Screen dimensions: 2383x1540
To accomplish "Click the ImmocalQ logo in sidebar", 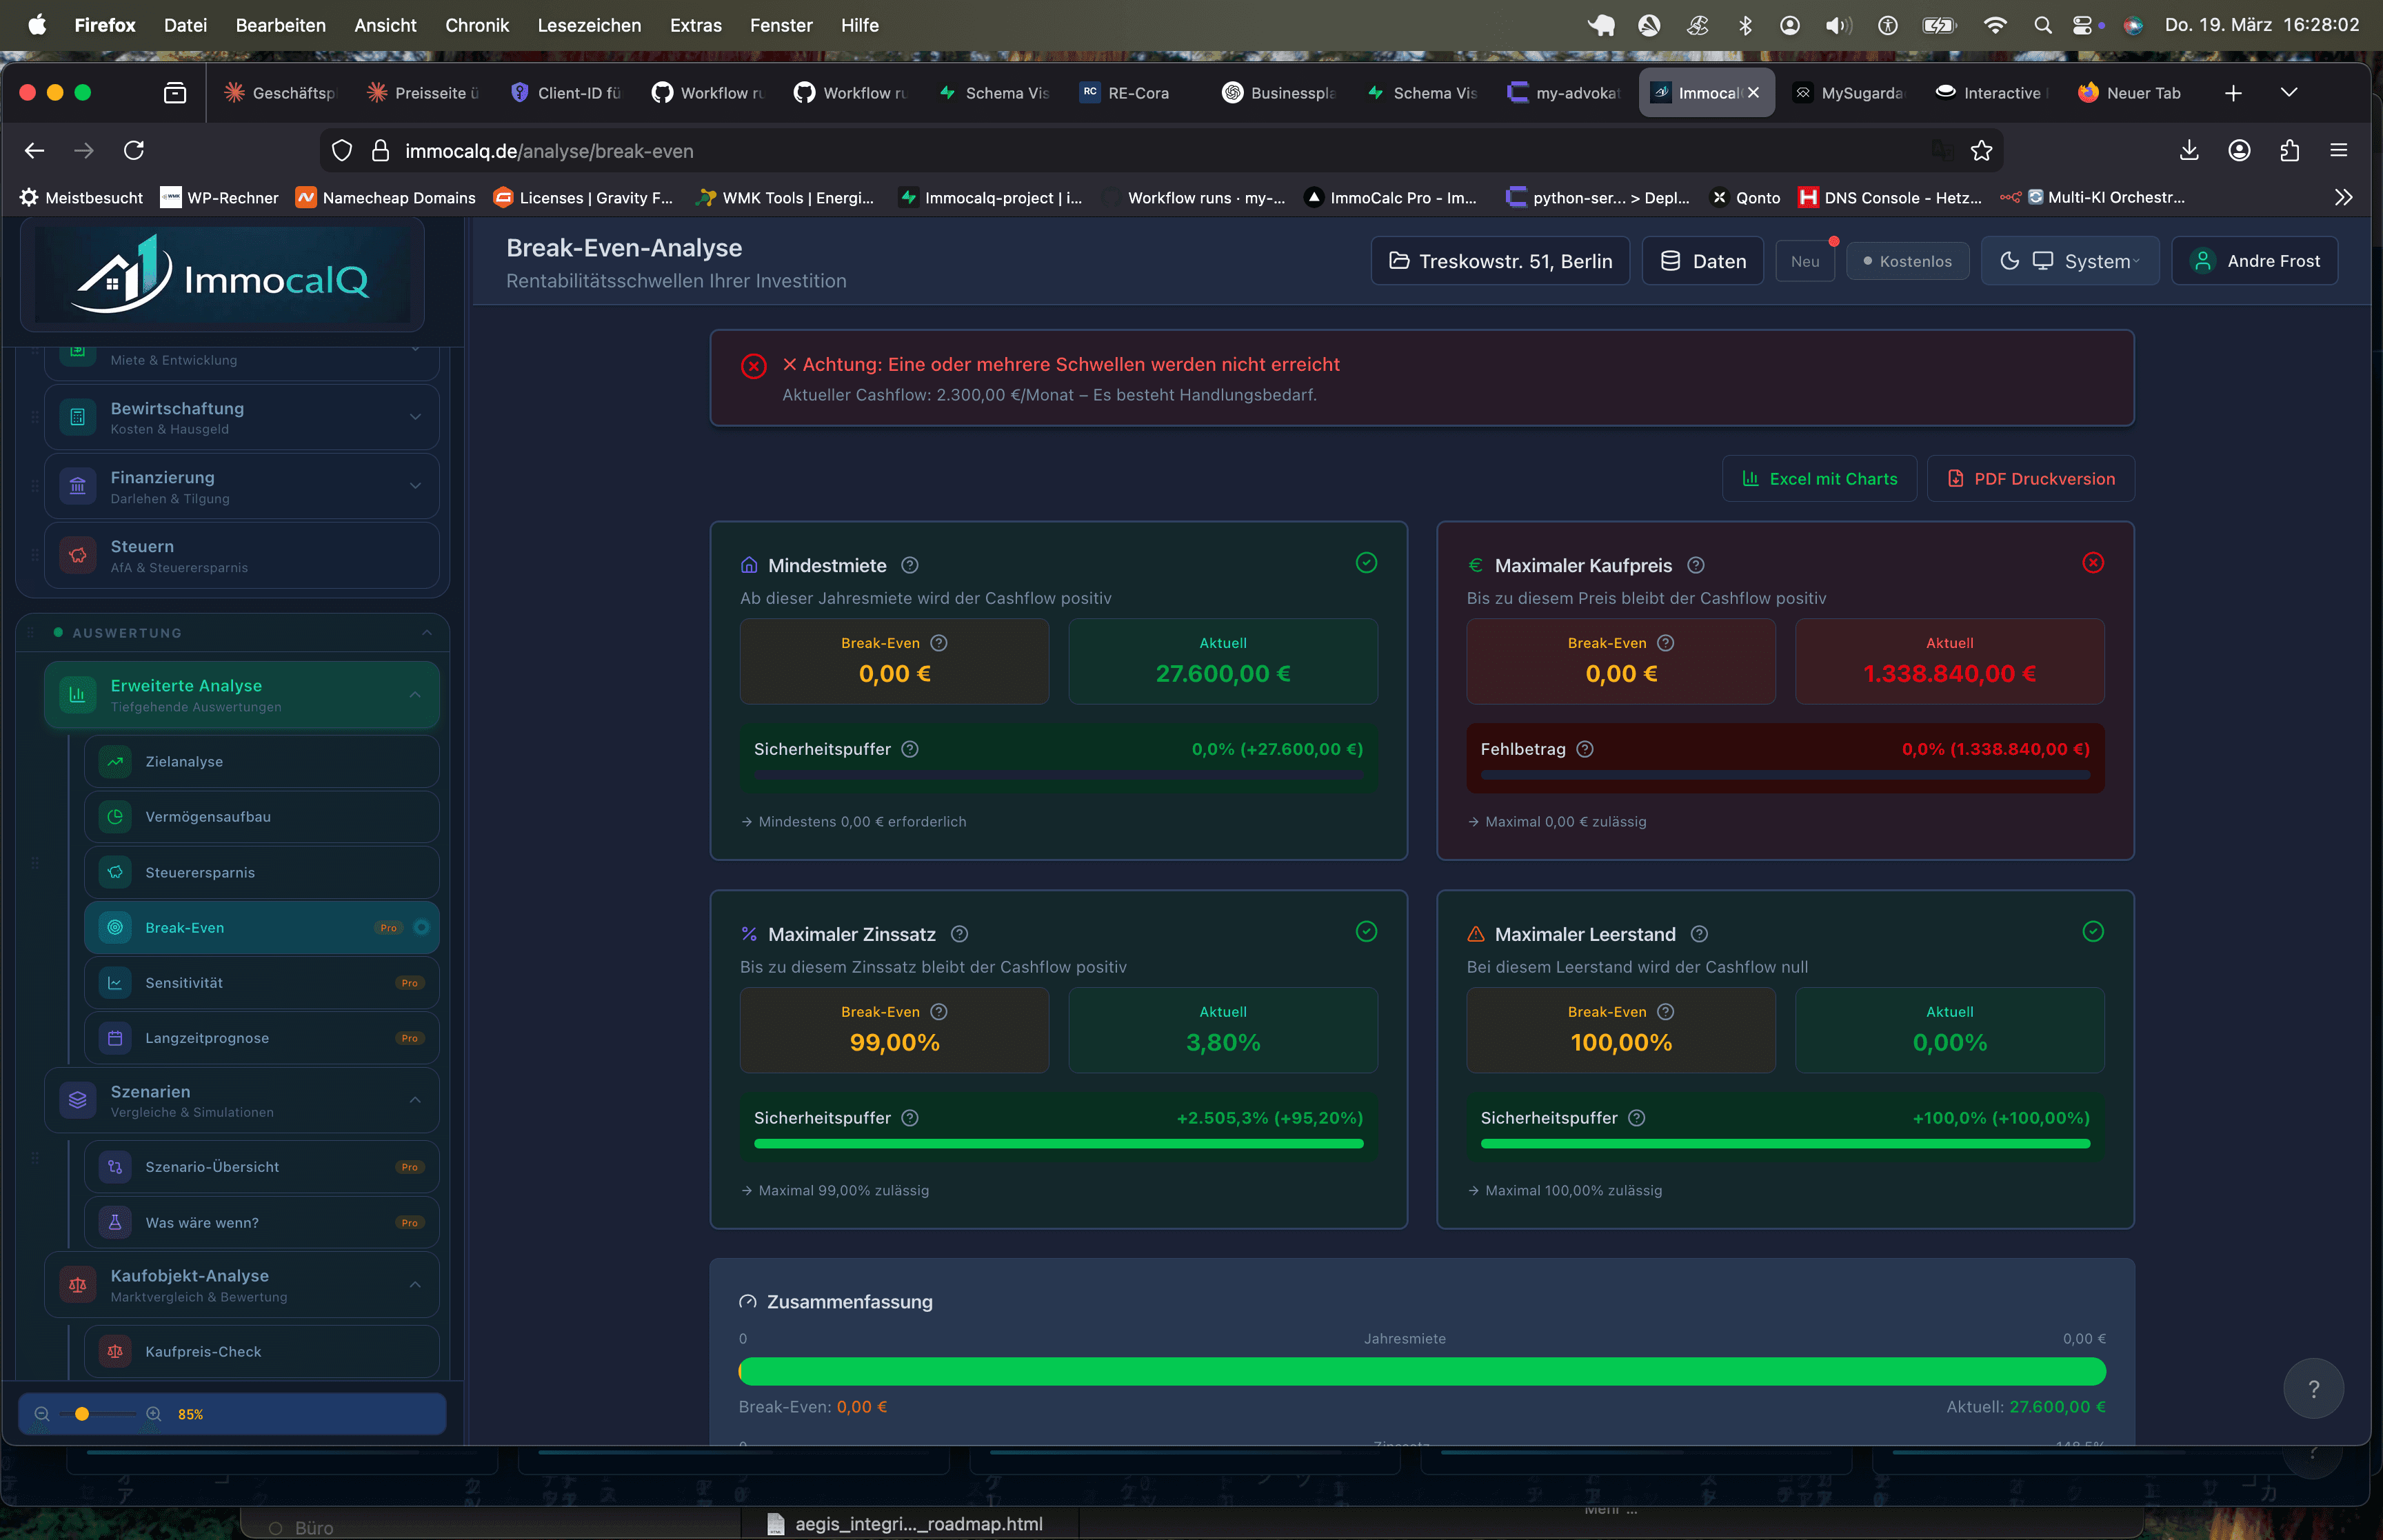I will pyautogui.click(x=222, y=275).
